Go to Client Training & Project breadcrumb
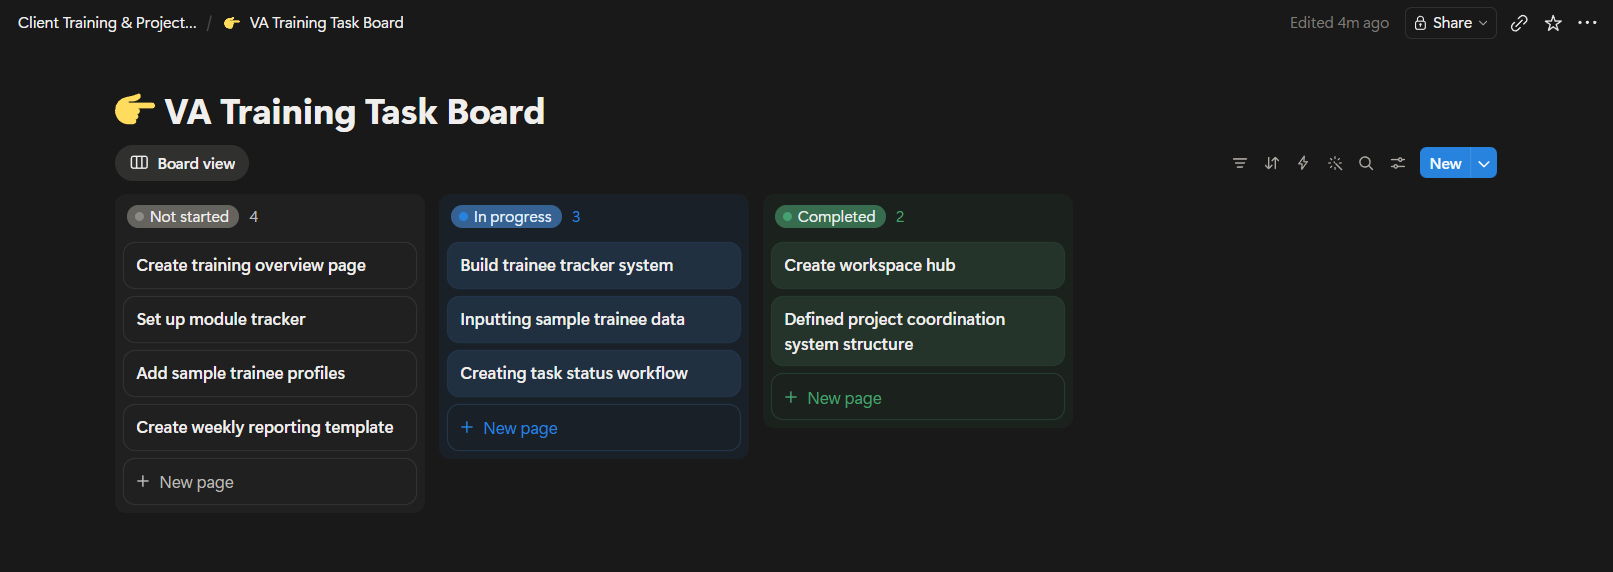The height and width of the screenshot is (572, 1613). pyautogui.click(x=107, y=22)
